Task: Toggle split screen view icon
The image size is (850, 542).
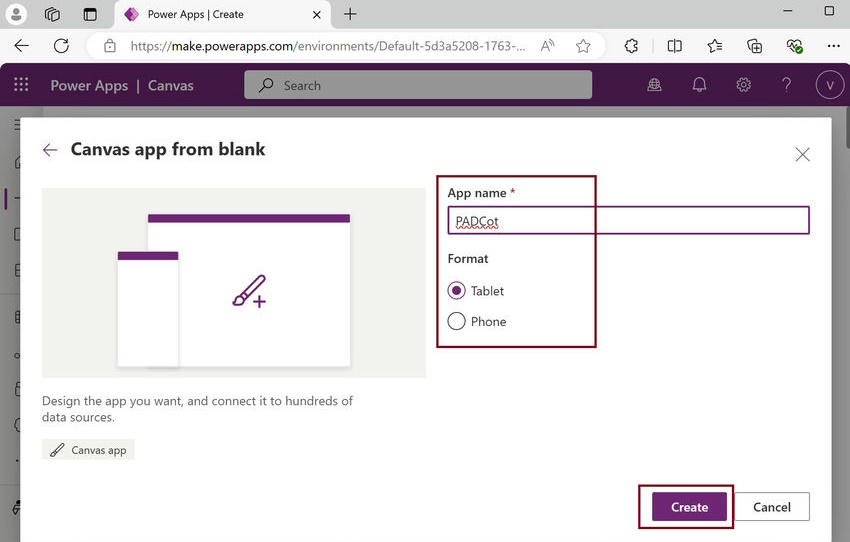Action: (675, 46)
